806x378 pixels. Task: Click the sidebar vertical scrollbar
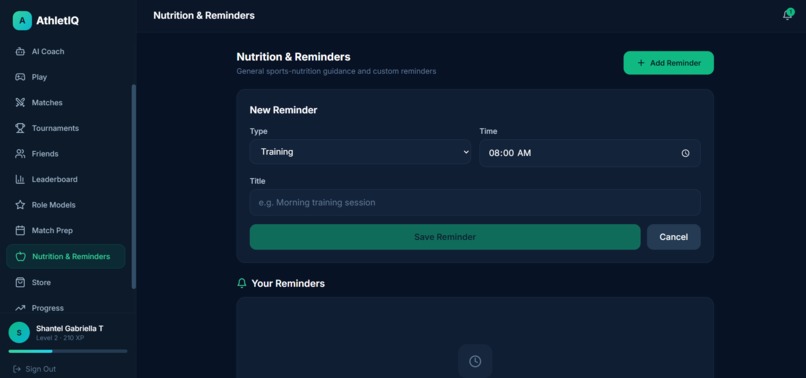pos(134,187)
